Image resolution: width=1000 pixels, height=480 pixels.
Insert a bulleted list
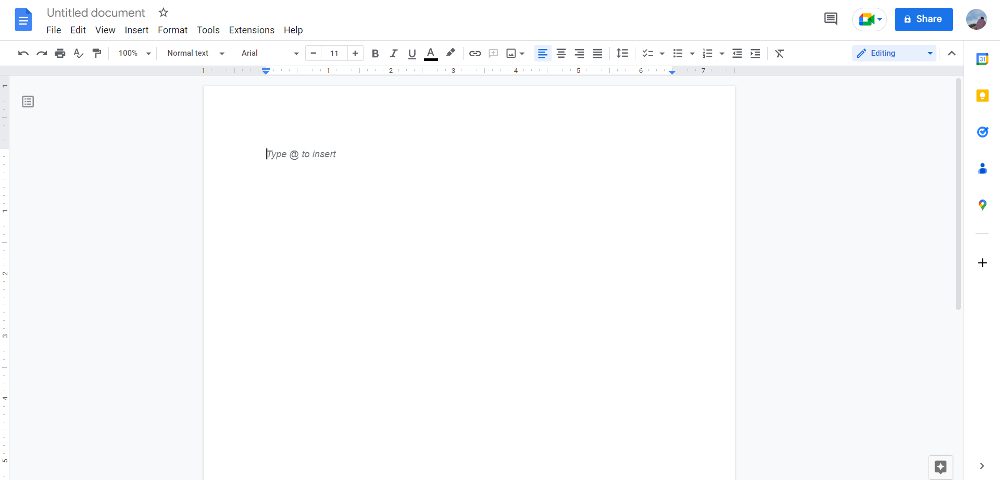tap(678, 54)
